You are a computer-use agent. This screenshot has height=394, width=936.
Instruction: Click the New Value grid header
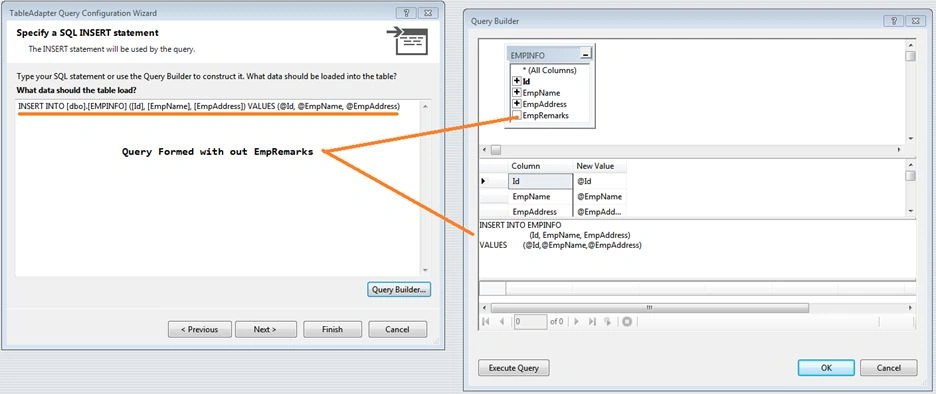599,166
